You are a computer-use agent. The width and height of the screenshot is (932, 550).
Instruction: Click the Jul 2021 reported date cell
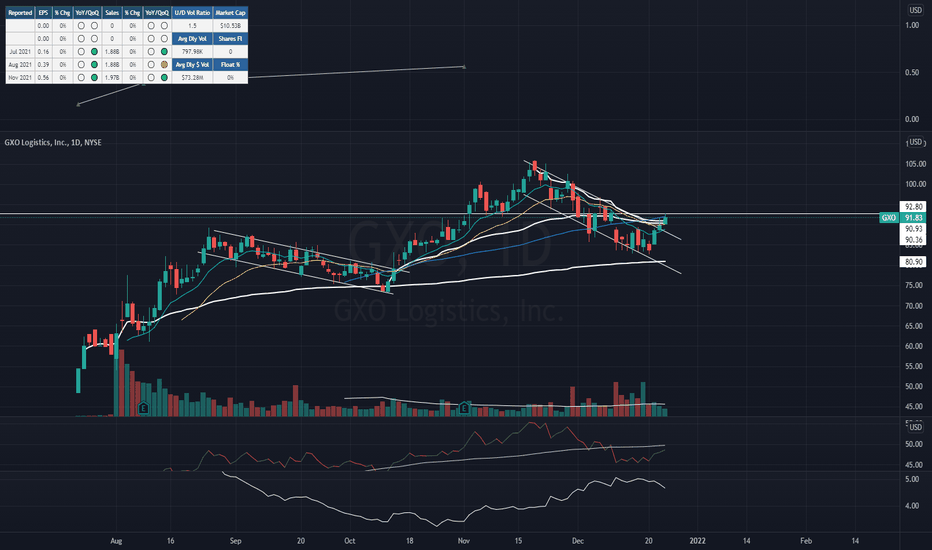pos(20,52)
